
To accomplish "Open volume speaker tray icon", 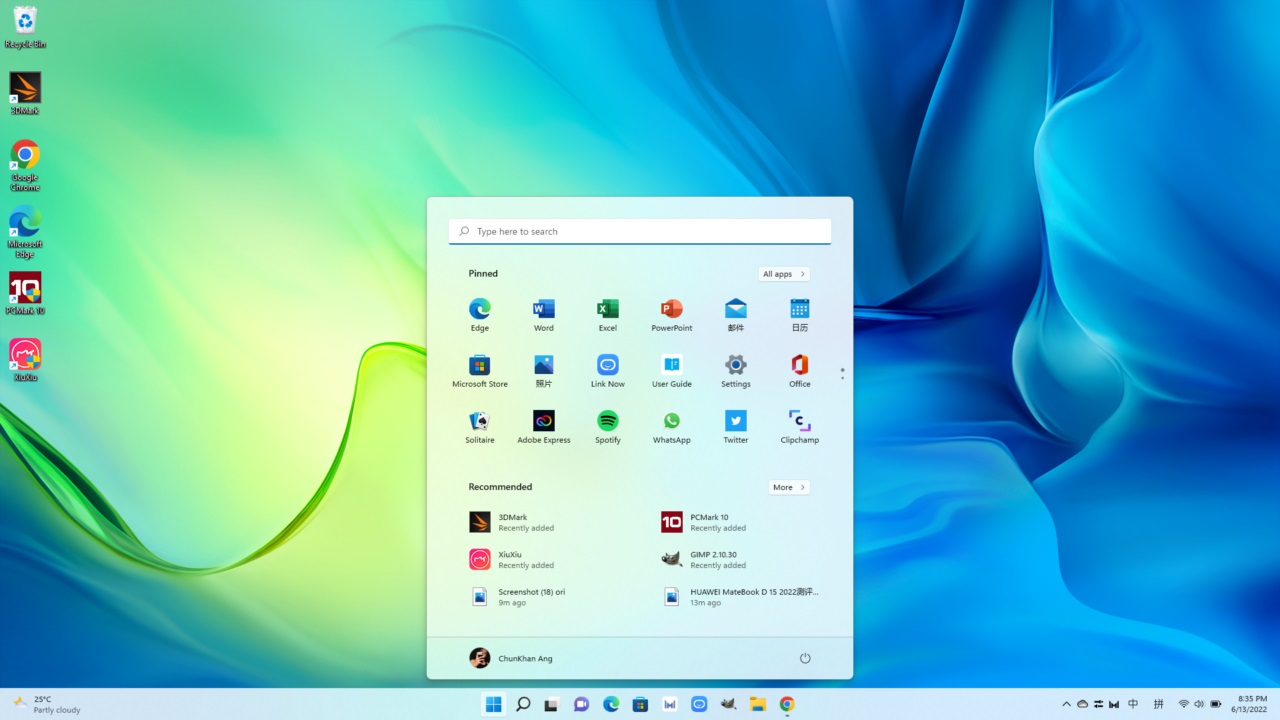I will point(1199,704).
